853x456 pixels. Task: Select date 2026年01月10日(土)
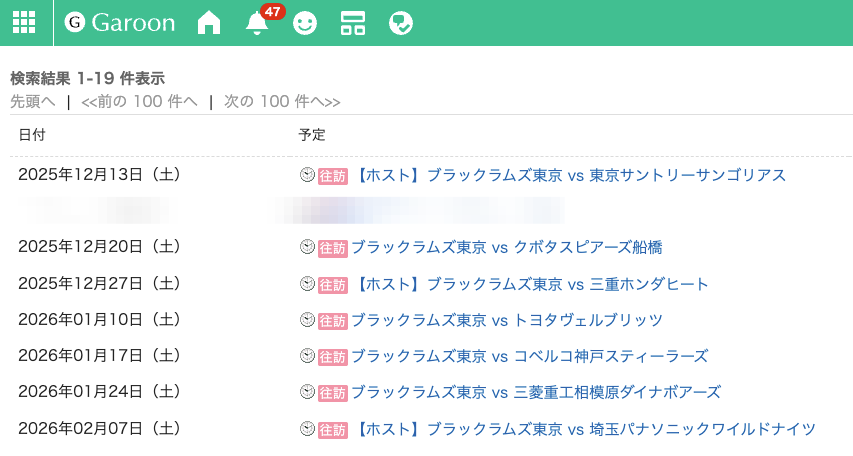click(99, 319)
